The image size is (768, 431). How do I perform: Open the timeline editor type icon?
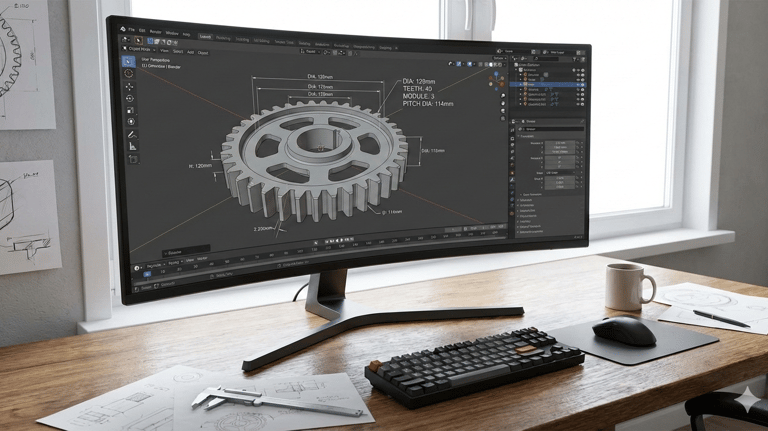click(137, 268)
